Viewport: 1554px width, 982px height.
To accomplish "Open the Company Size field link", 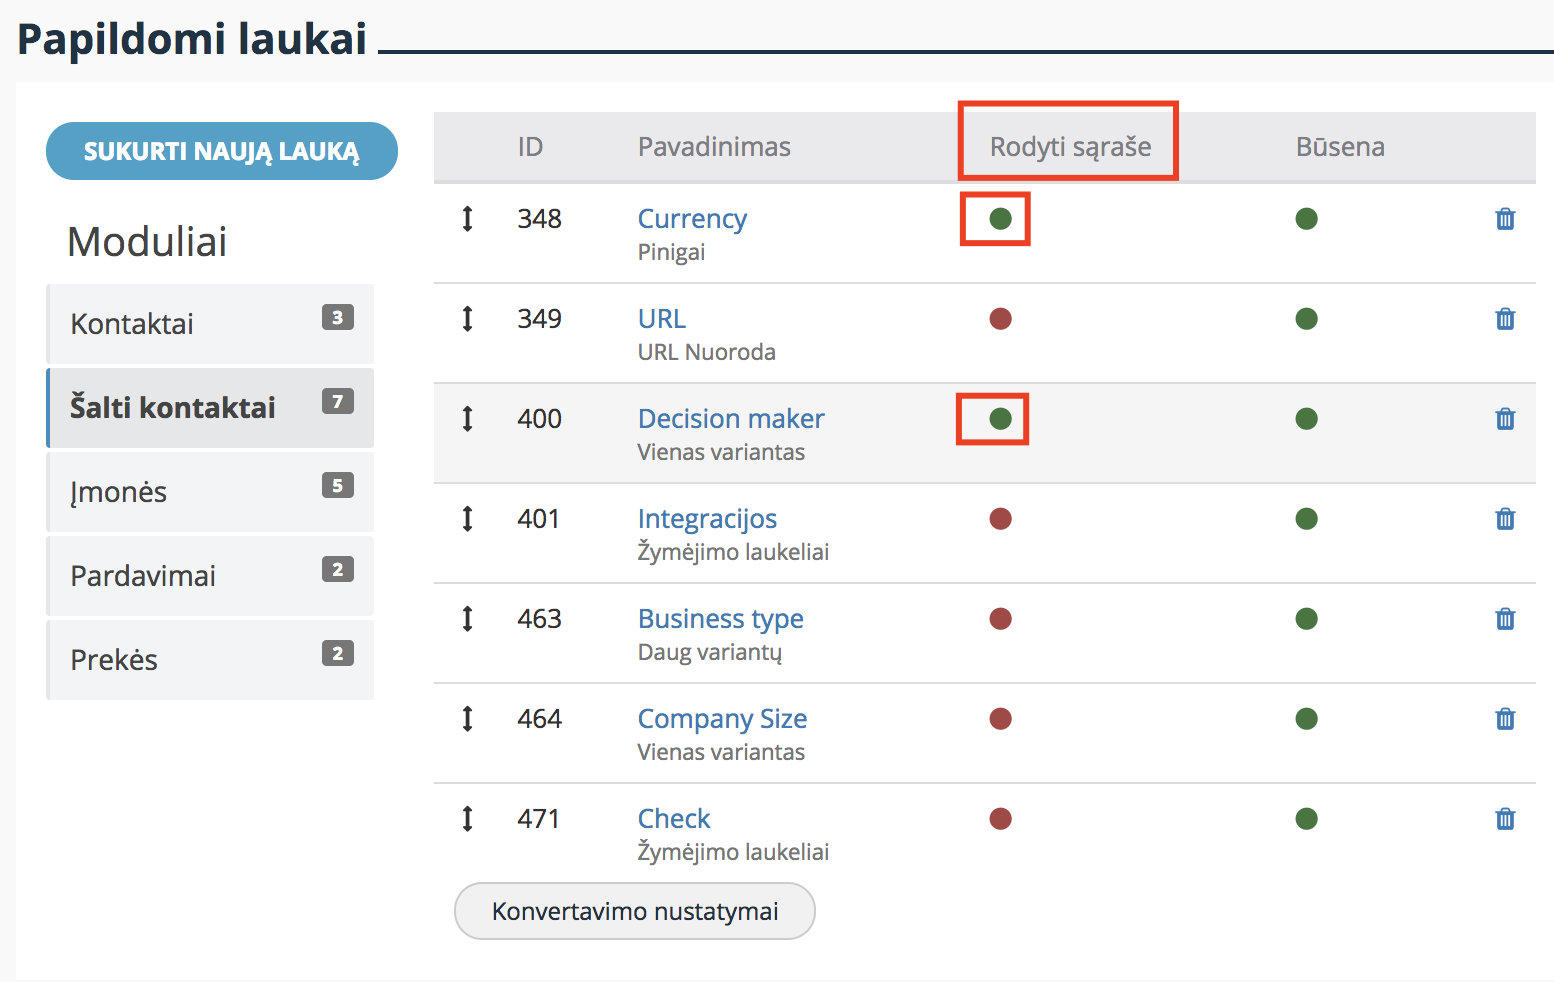I will (x=722, y=719).
